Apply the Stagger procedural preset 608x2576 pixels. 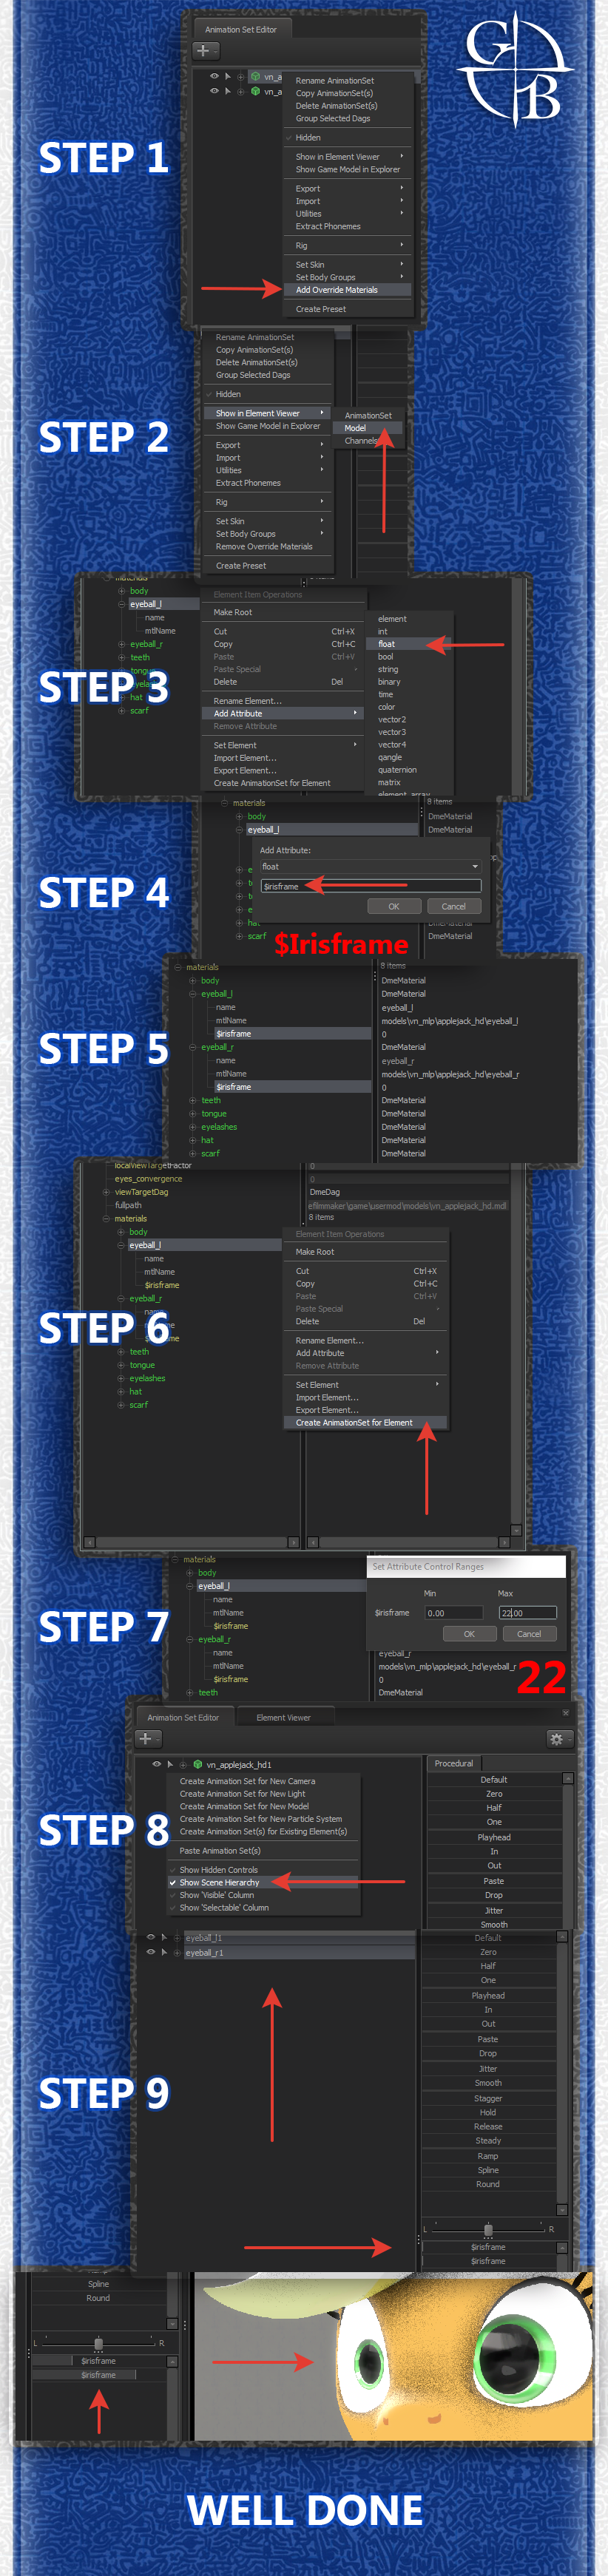[x=488, y=2098]
